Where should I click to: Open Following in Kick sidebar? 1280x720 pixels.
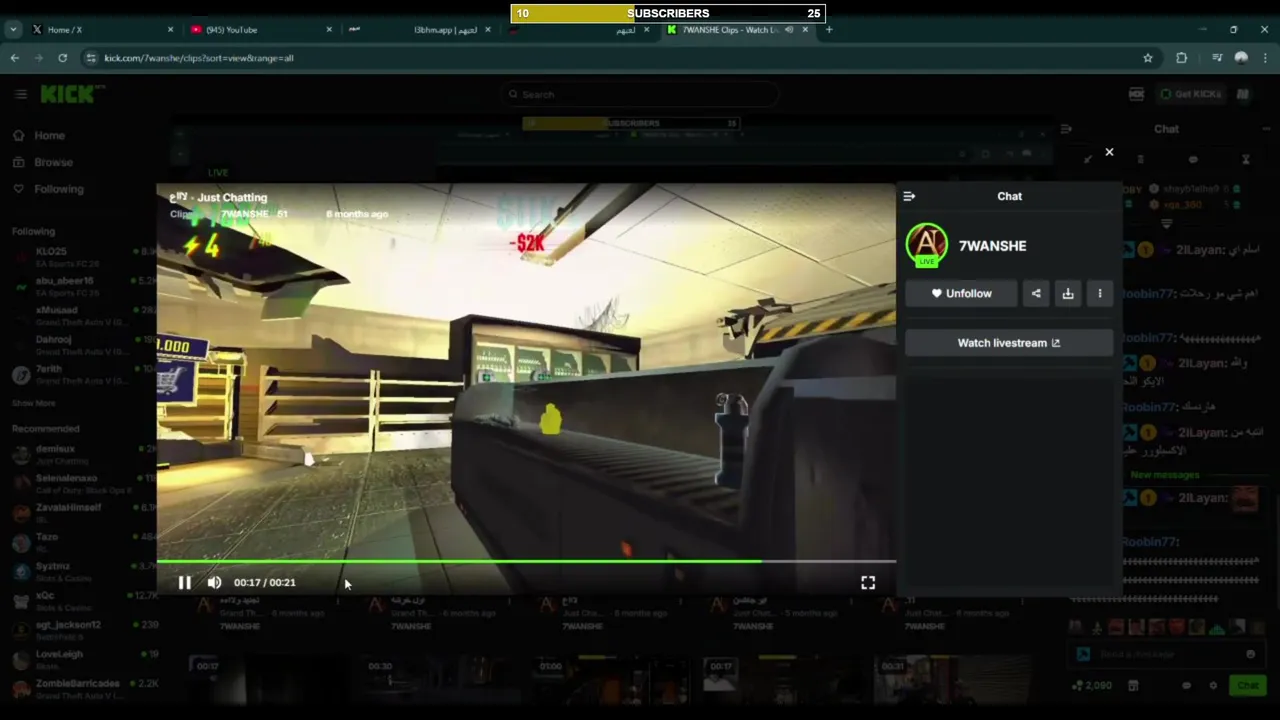(59, 189)
